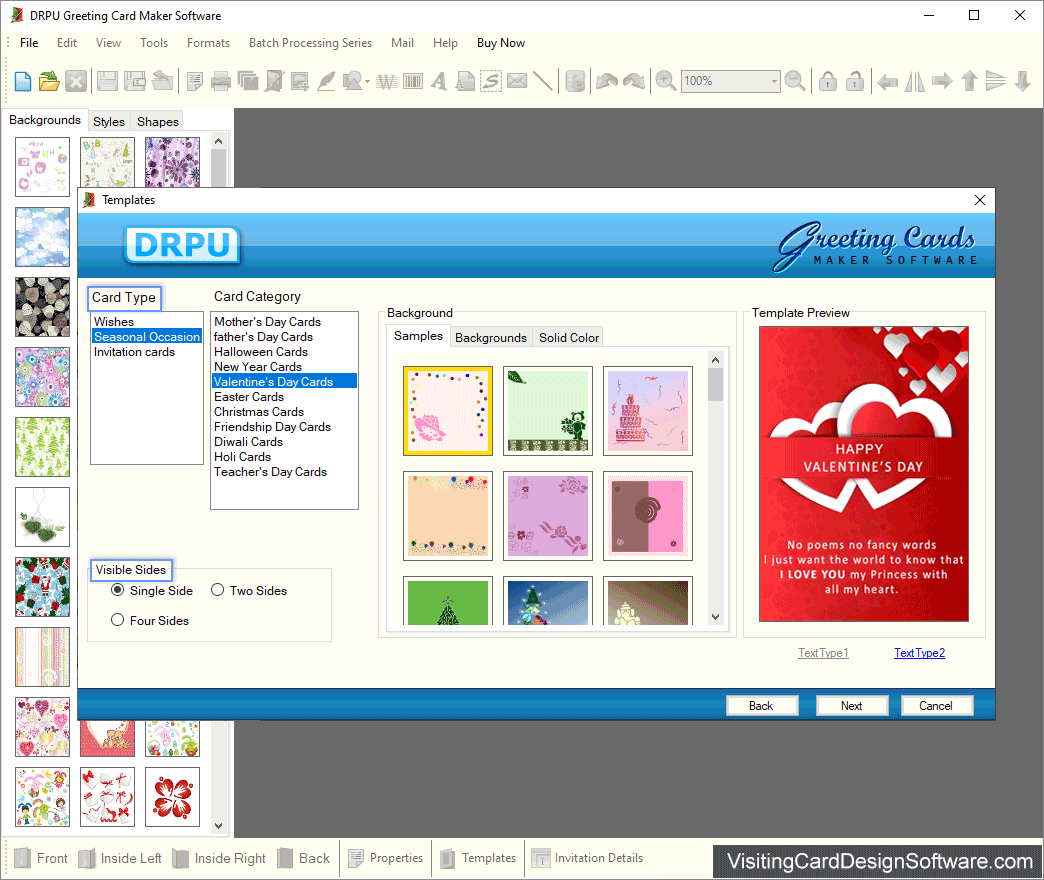Click the Back button in Templates dialog
The height and width of the screenshot is (880, 1044).
click(761, 706)
